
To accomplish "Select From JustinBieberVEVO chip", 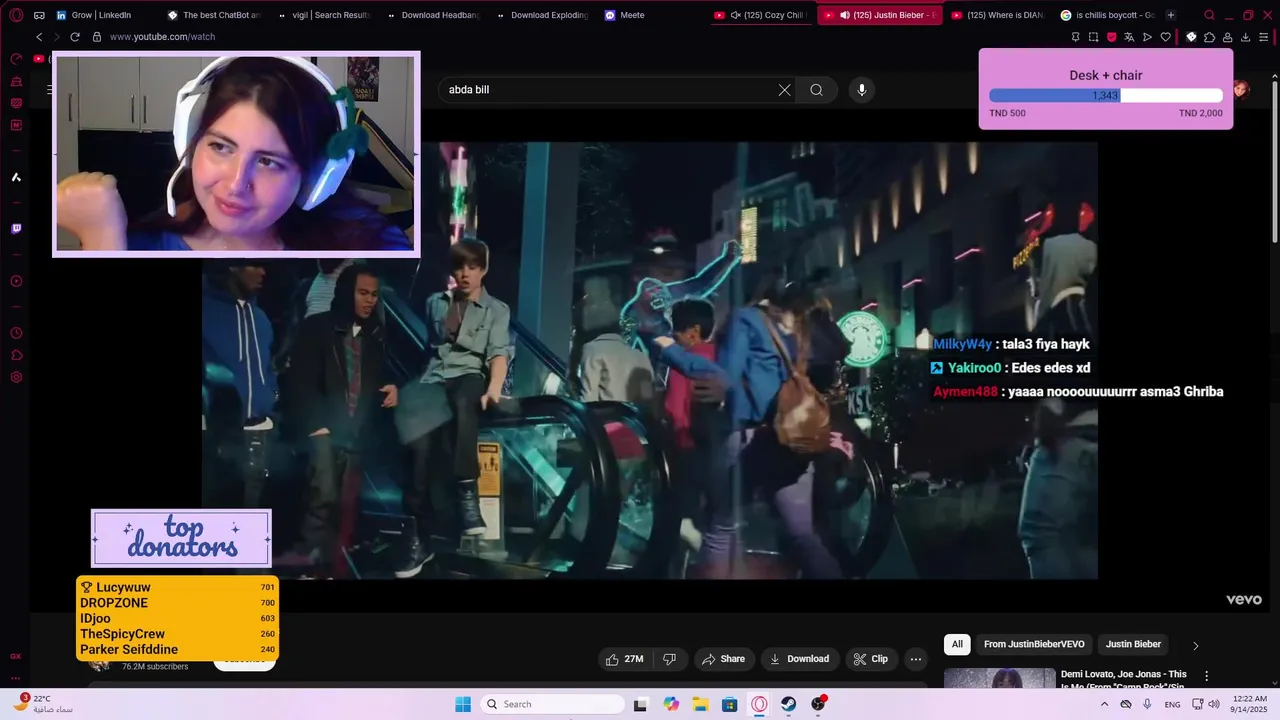I will pyautogui.click(x=1034, y=645).
